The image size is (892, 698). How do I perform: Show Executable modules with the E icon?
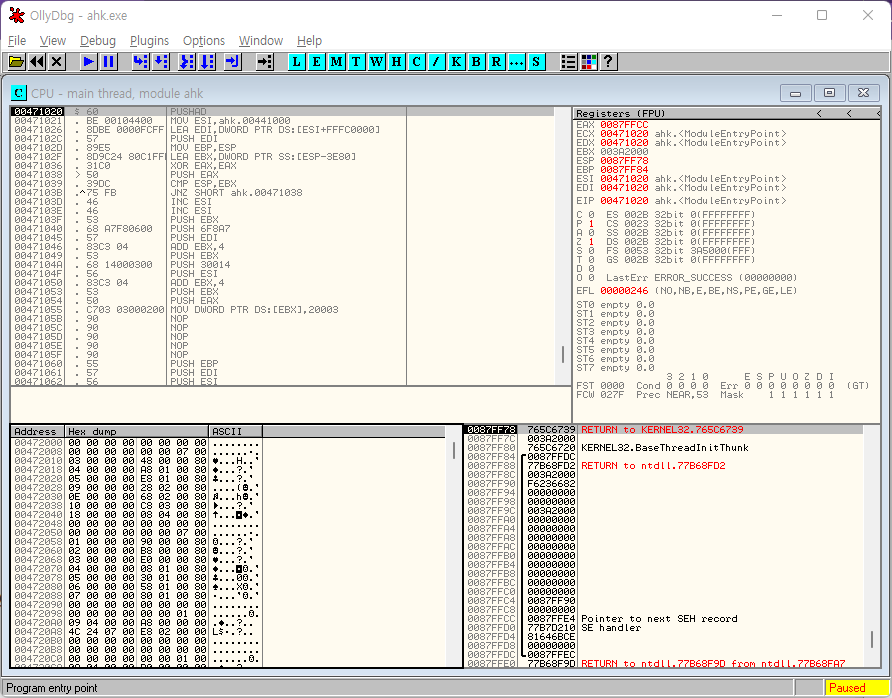[x=316, y=61]
